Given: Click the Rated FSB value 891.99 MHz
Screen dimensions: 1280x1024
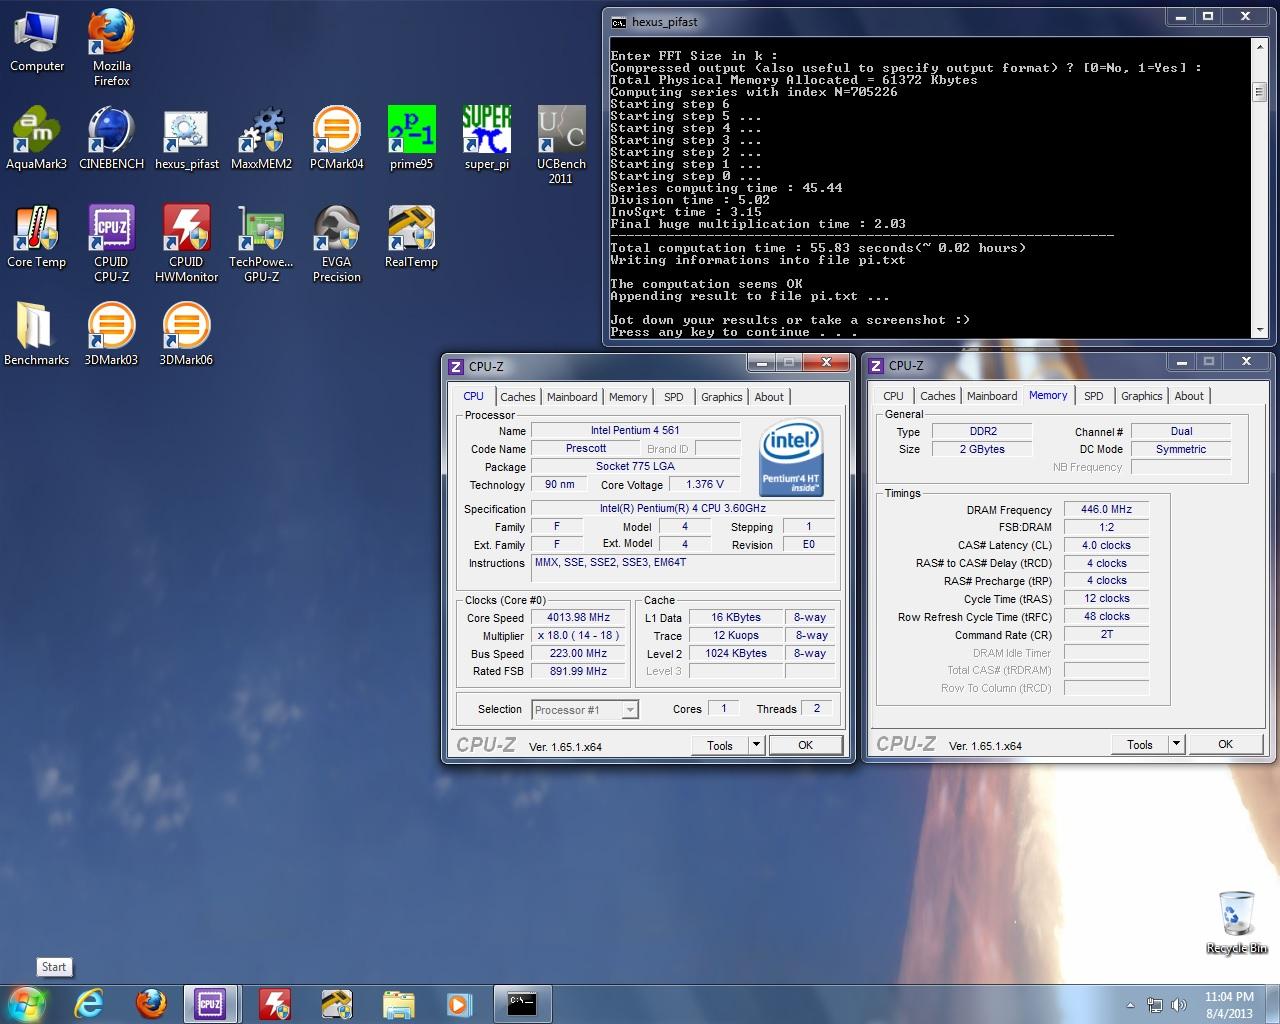Looking at the screenshot, I should point(578,671).
